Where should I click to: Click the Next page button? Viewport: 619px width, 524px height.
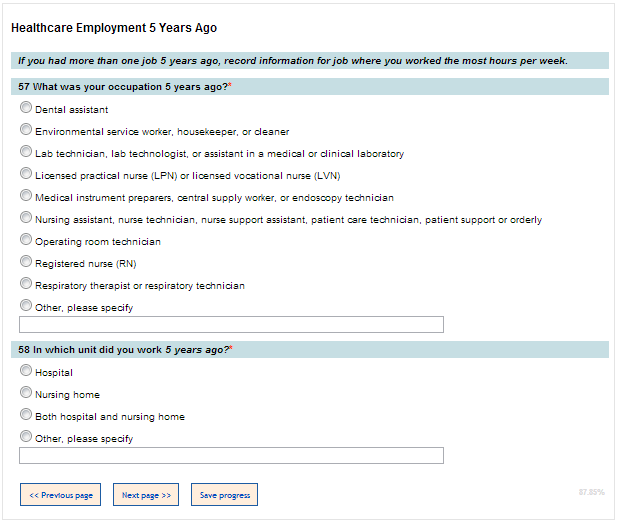tap(146, 495)
